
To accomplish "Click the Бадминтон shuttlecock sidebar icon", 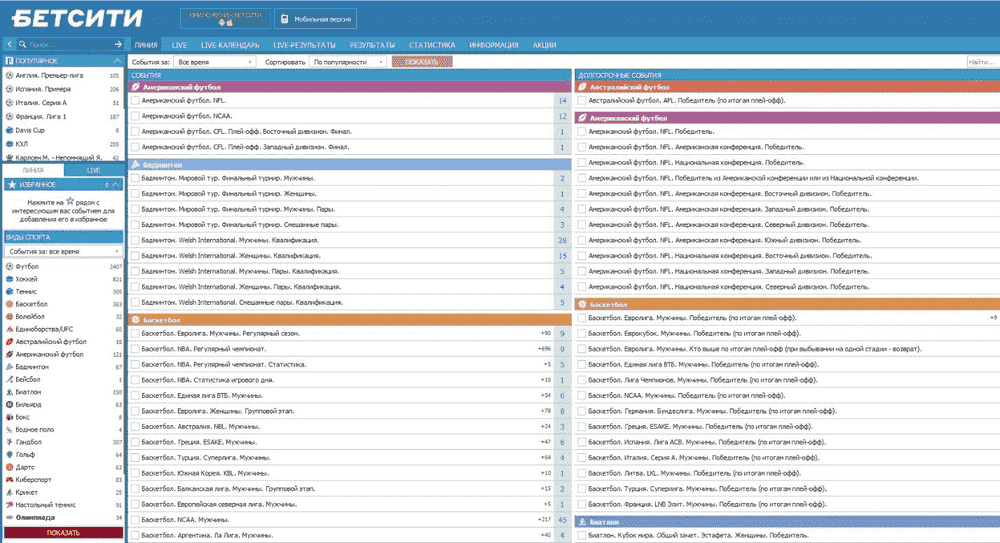I will click(x=10, y=366).
